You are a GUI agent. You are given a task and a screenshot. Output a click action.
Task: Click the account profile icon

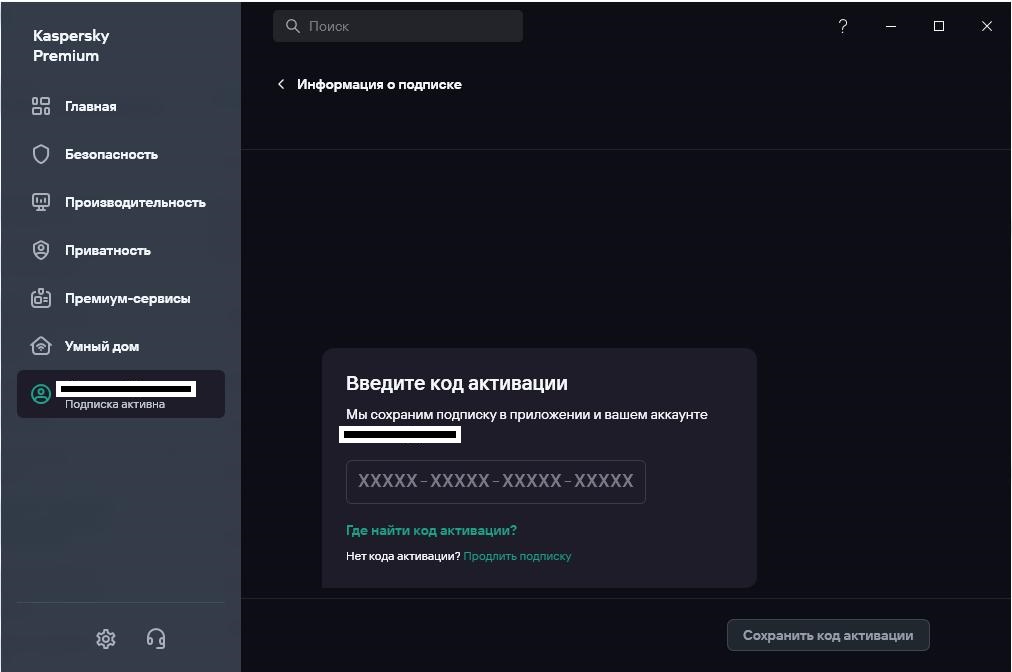point(41,394)
